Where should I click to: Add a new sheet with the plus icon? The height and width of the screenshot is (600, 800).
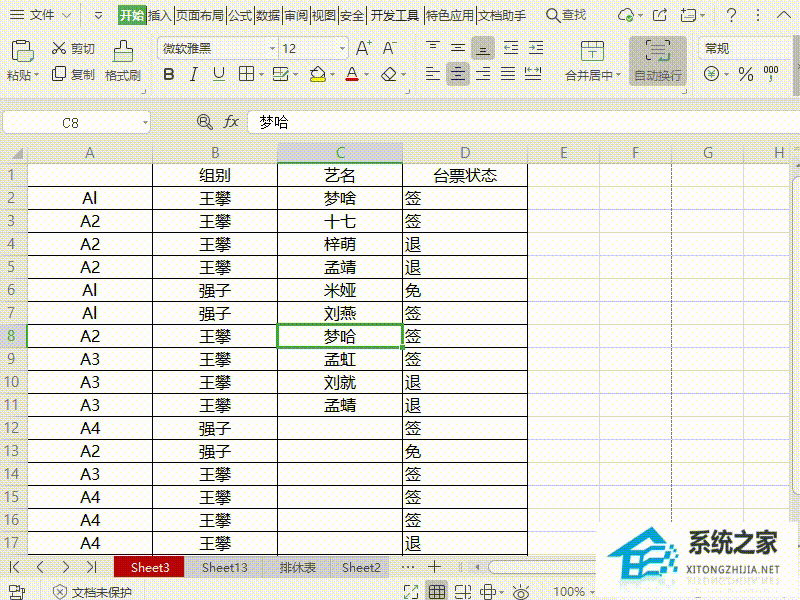click(x=435, y=567)
